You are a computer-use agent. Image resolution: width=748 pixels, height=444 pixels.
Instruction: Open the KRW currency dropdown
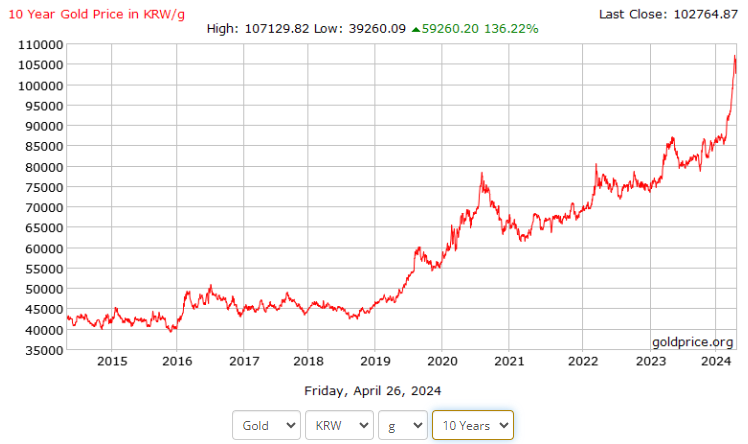point(339,425)
